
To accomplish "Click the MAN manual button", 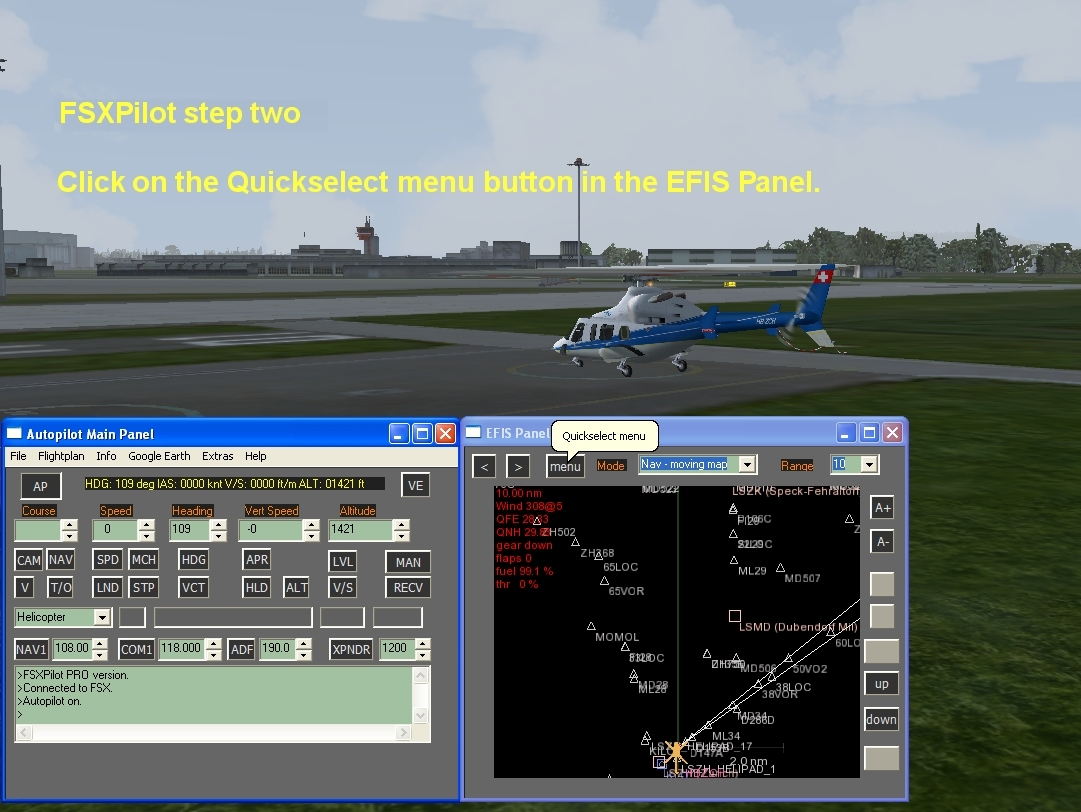I will (x=408, y=562).
